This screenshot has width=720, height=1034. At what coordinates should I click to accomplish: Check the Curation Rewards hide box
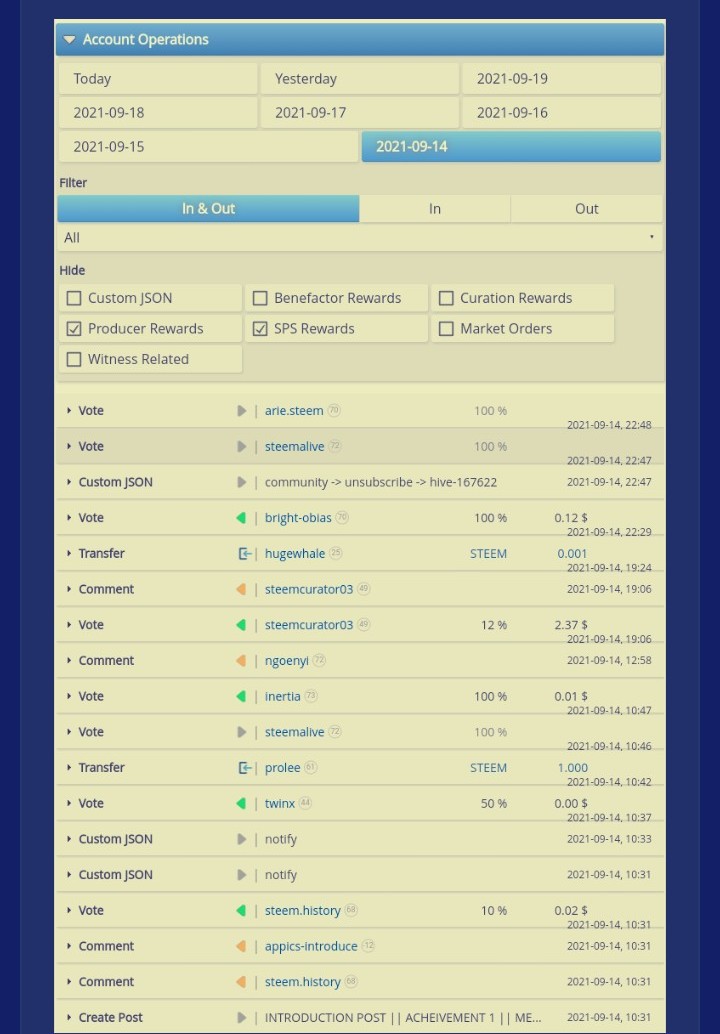point(446,298)
